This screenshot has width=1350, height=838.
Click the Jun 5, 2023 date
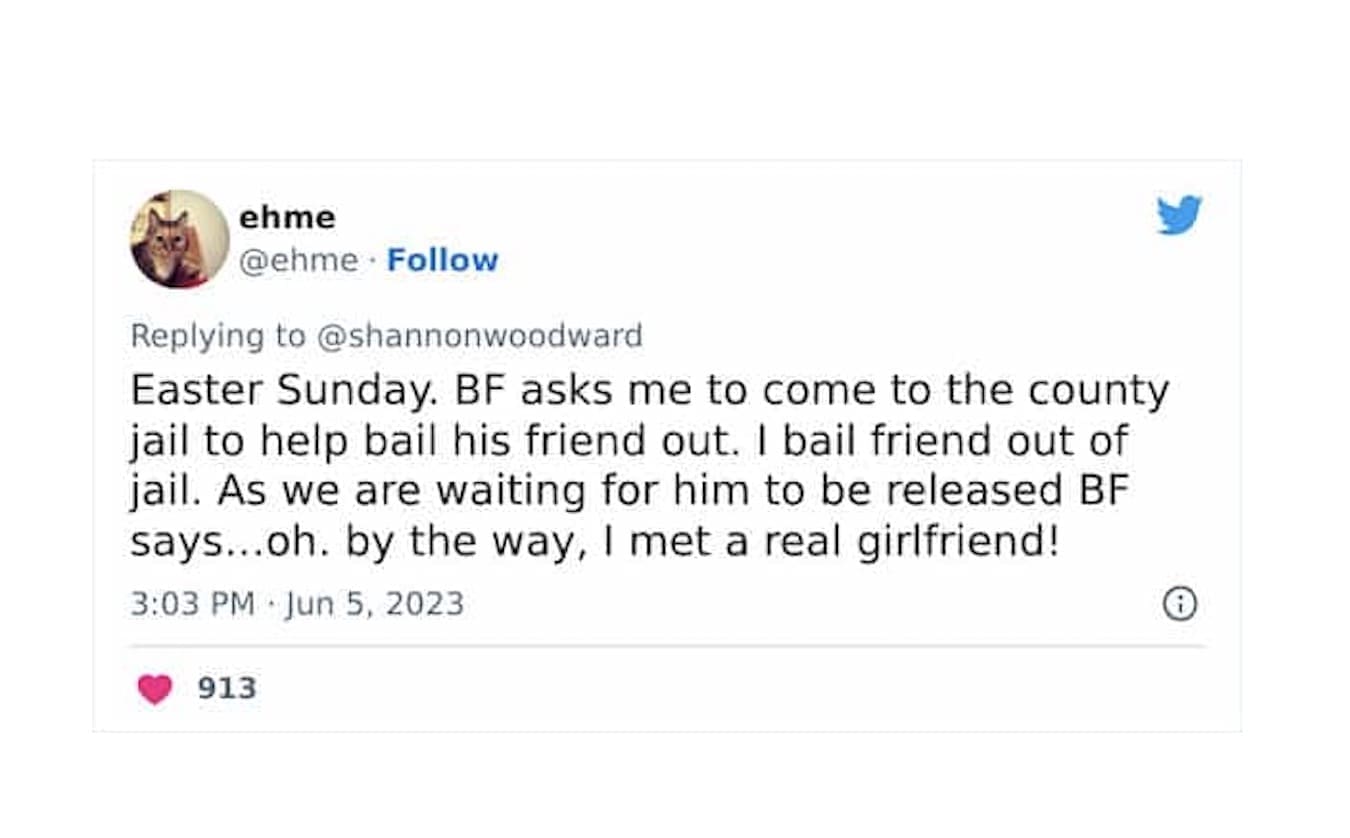(x=374, y=604)
